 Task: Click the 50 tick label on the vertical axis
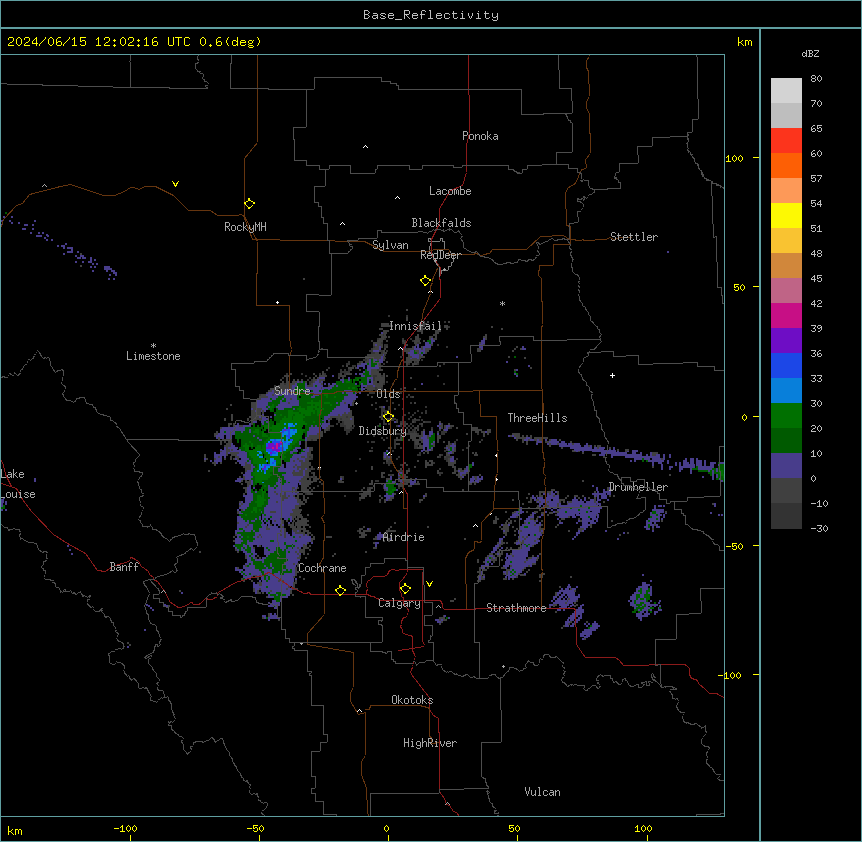[739, 287]
